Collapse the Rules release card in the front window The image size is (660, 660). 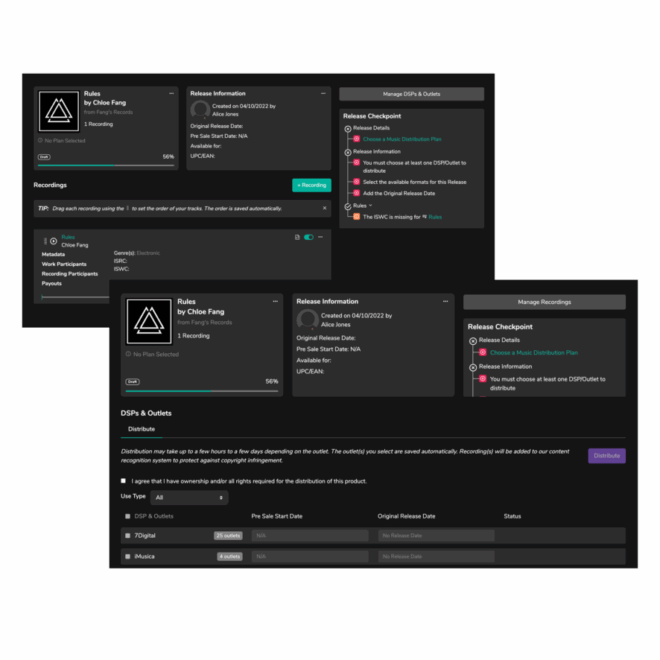coord(275,301)
